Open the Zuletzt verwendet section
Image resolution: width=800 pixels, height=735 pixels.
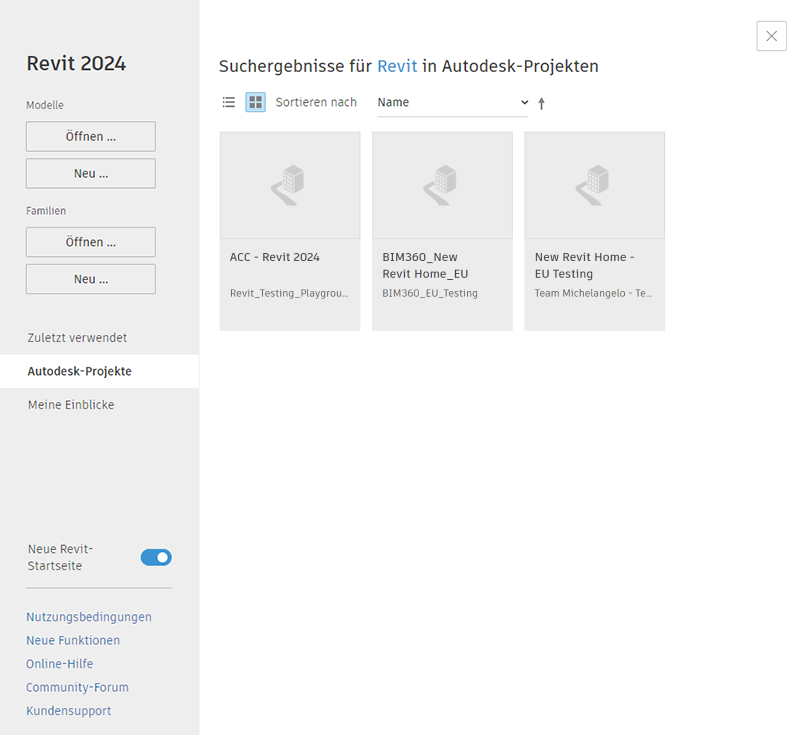pos(78,338)
